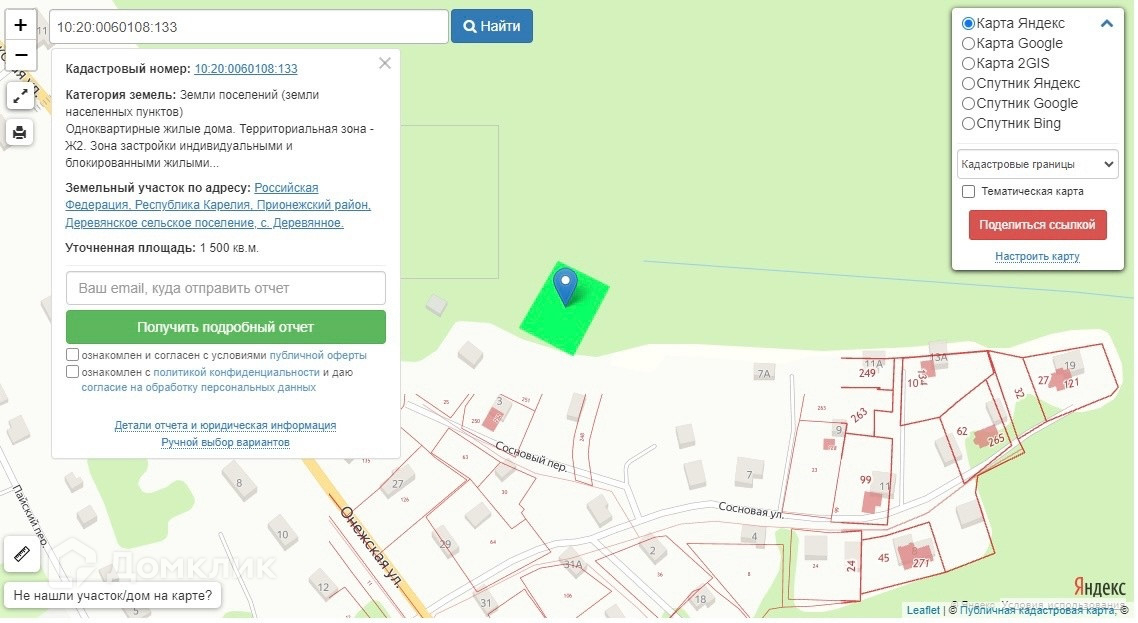1138x623 pixels.
Task: Open Настроить карту link
Action: (x=1037, y=256)
